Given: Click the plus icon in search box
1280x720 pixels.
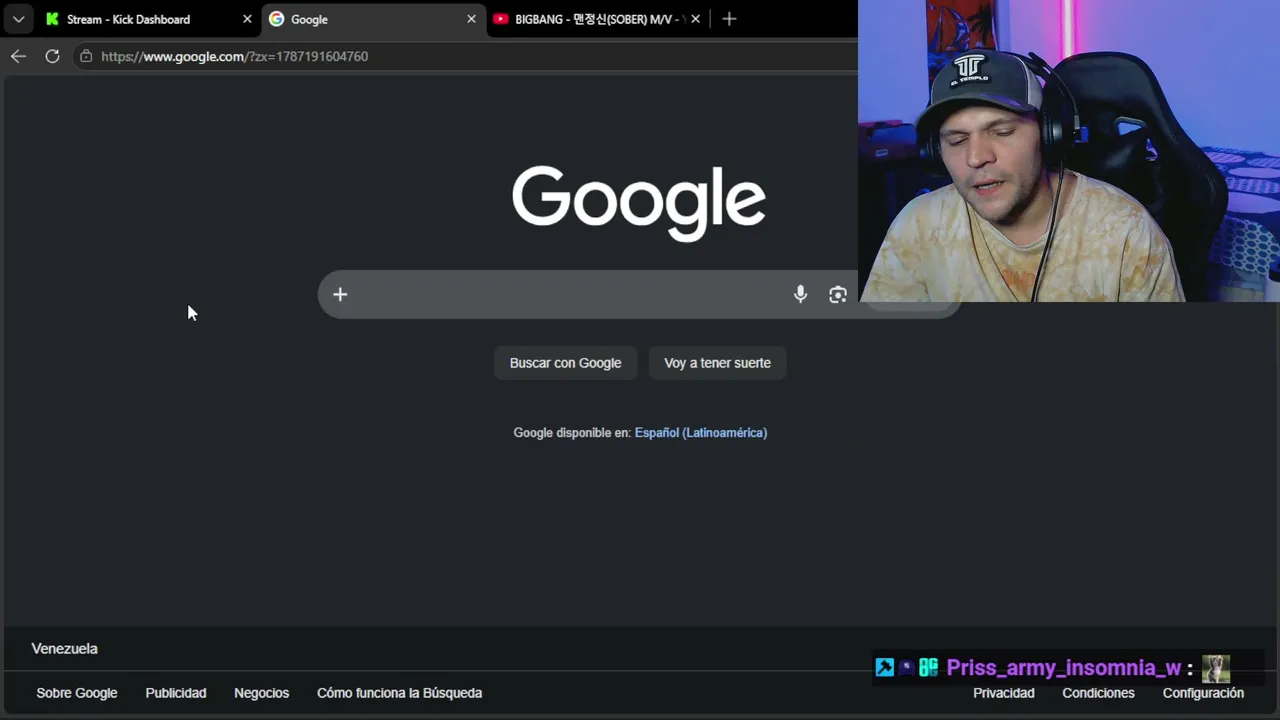Looking at the screenshot, I should point(340,294).
